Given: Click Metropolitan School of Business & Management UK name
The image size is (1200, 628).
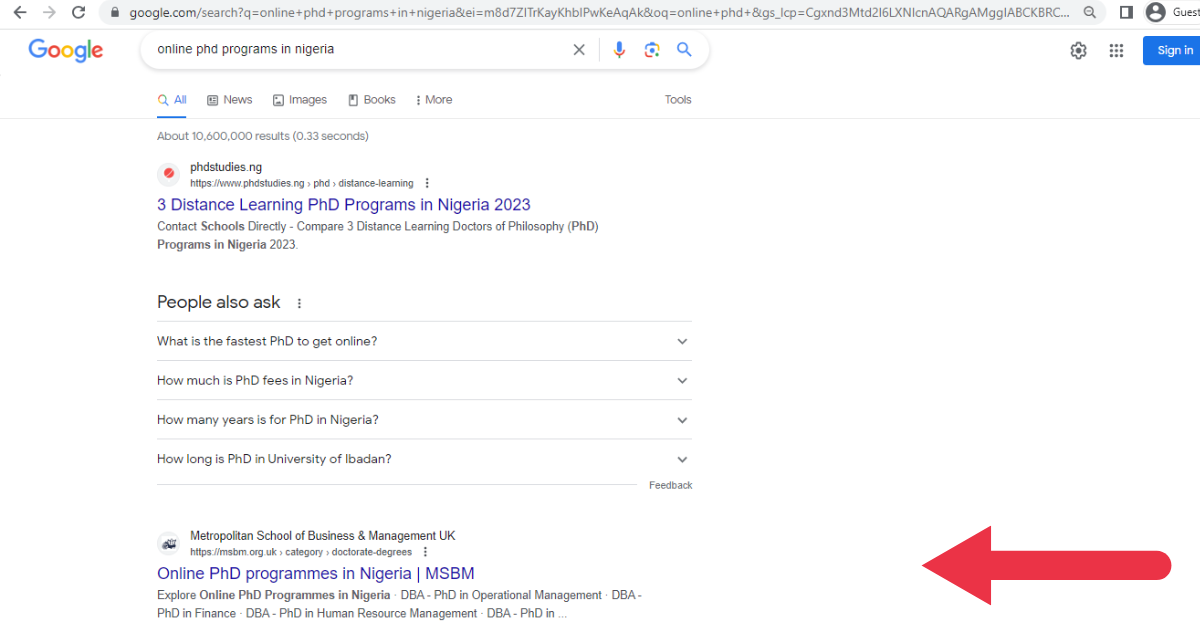Looking at the screenshot, I should point(323,536).
